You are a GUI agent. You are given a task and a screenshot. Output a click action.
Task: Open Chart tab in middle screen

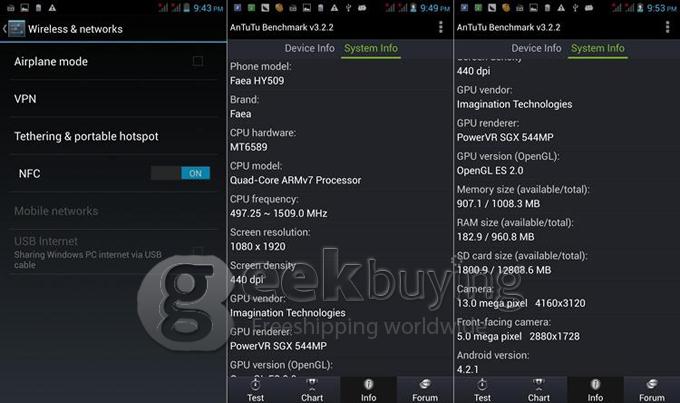click(x=312, y=390)
